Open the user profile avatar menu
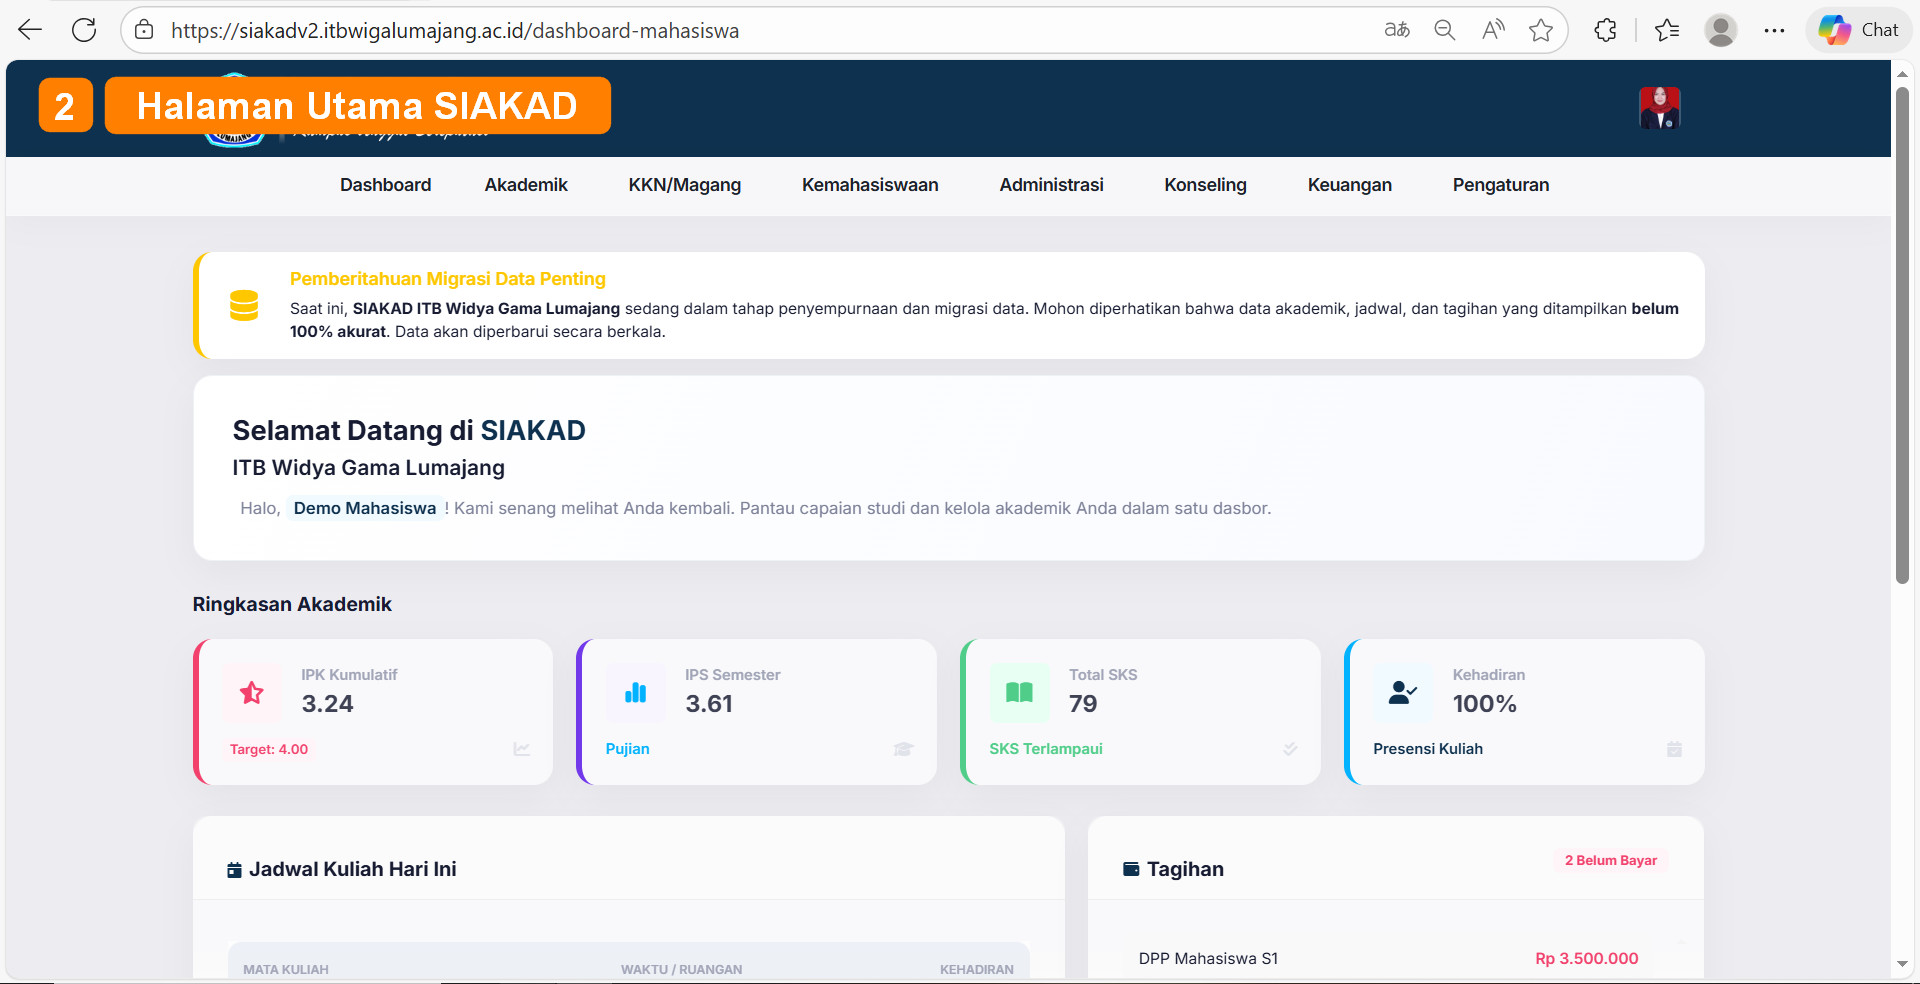This screenshot has height=984, width=1920. [1659, 108]
